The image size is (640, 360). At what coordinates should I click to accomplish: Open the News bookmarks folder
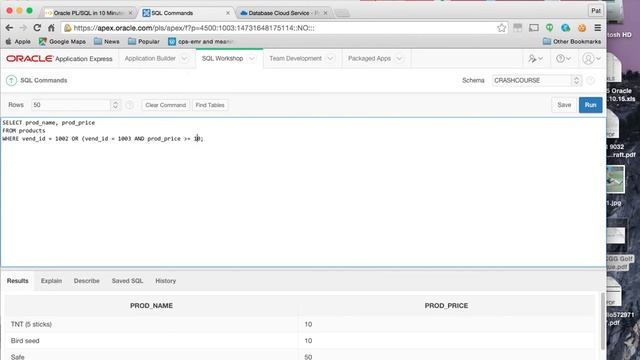click(x=107, y=42)
